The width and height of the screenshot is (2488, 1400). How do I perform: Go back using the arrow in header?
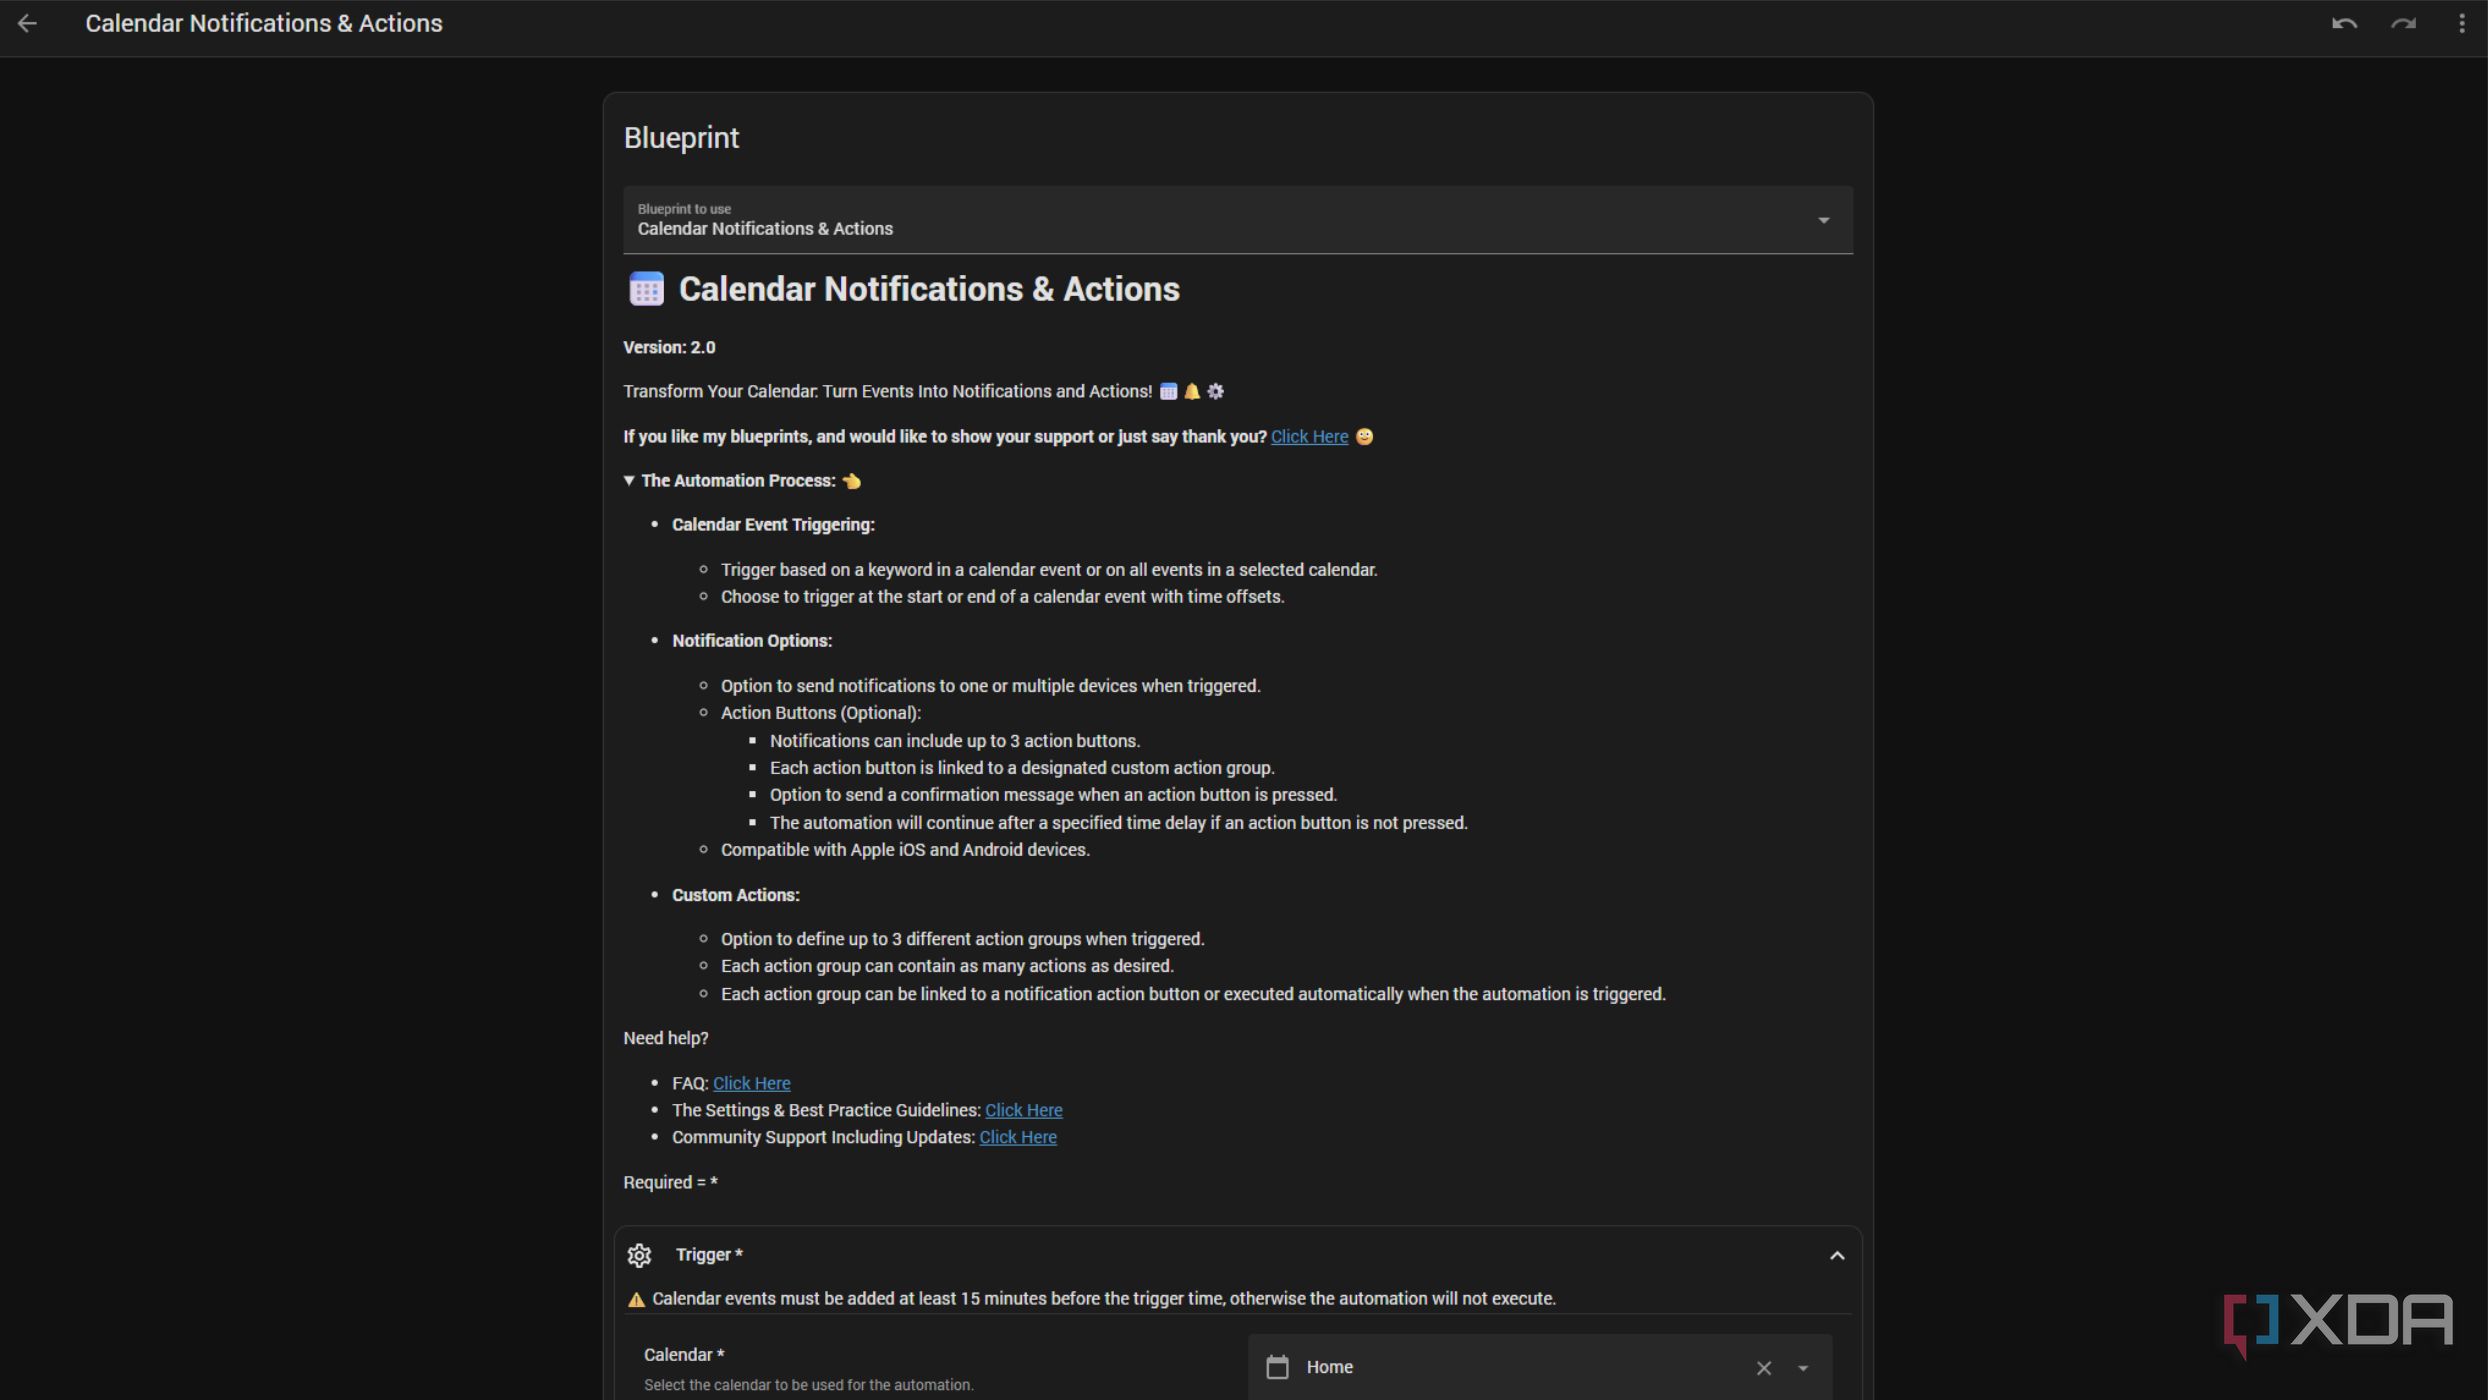coord(27,23)
